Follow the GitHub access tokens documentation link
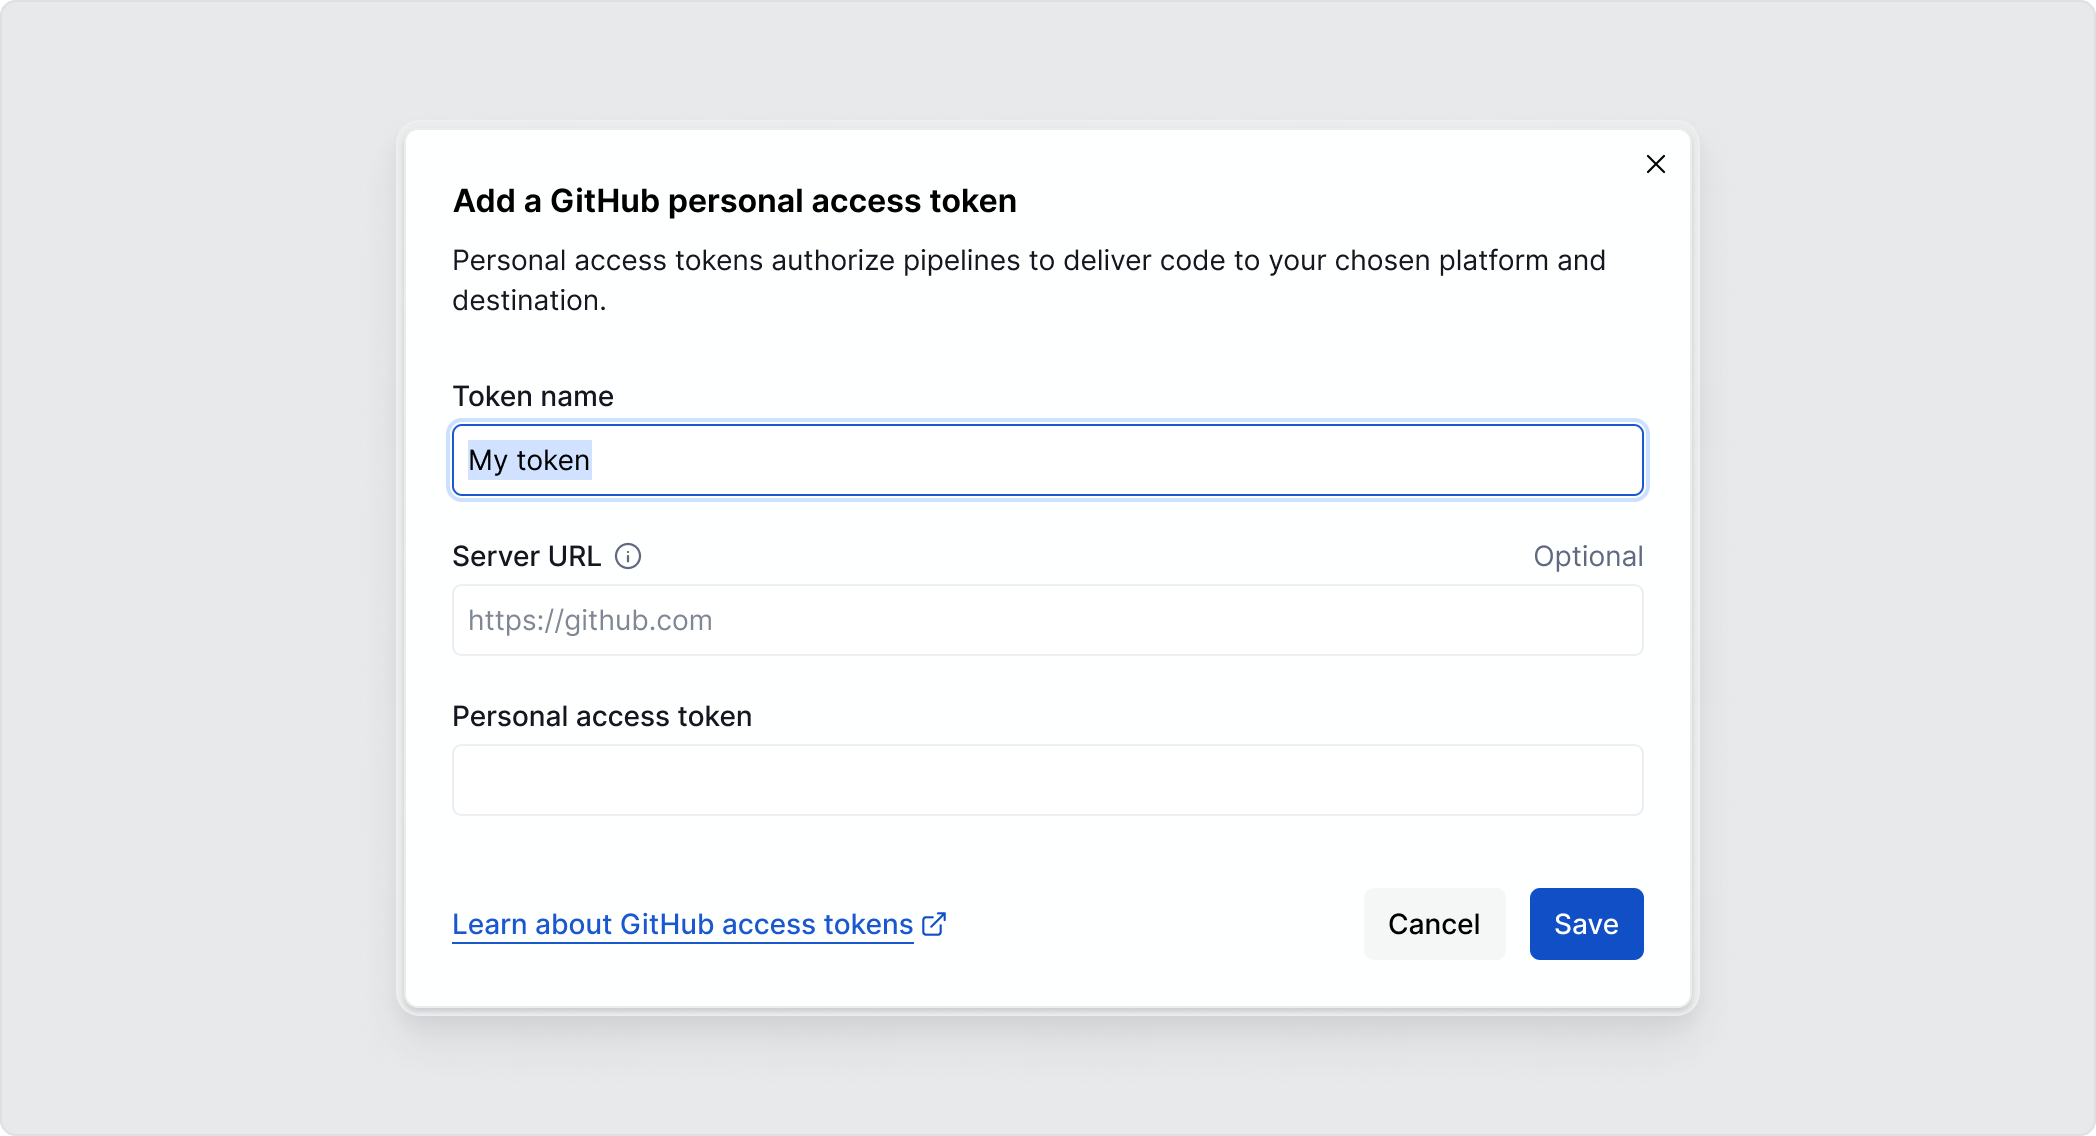The height and width of the screenshot is (1136, 2096). (x=681, y=924)
